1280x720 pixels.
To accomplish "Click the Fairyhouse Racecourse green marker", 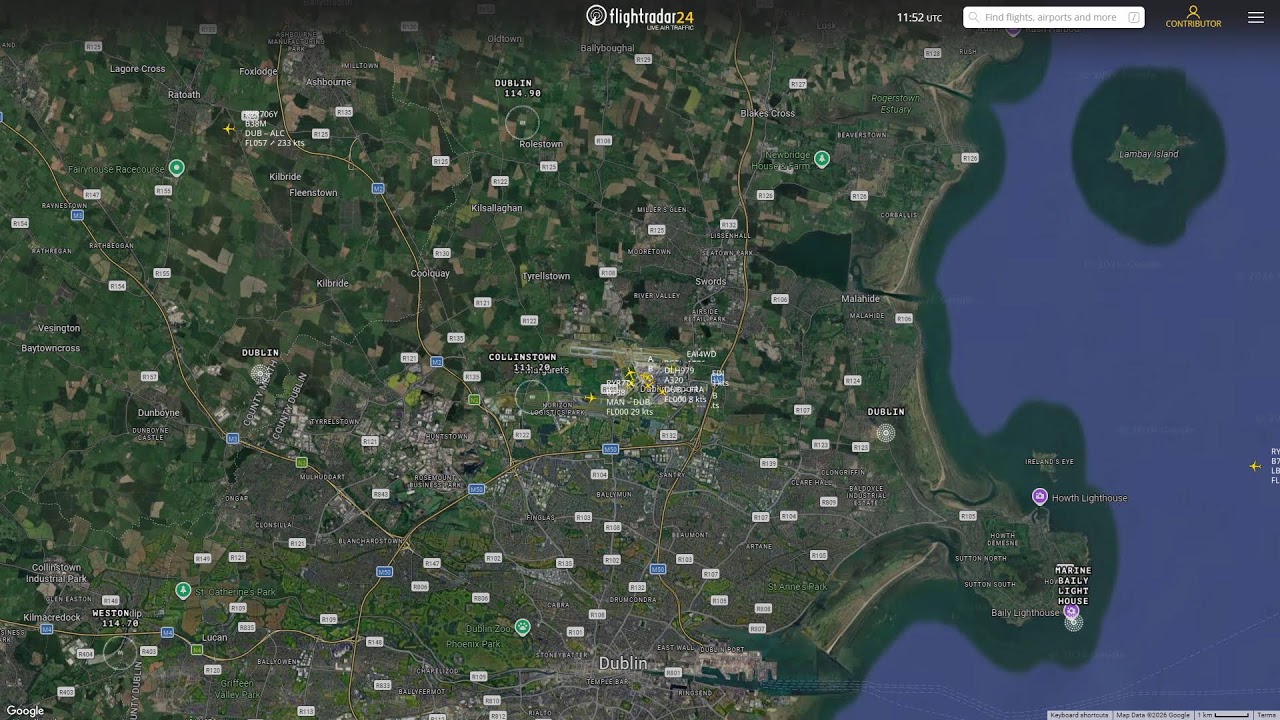I will (177, 168).
